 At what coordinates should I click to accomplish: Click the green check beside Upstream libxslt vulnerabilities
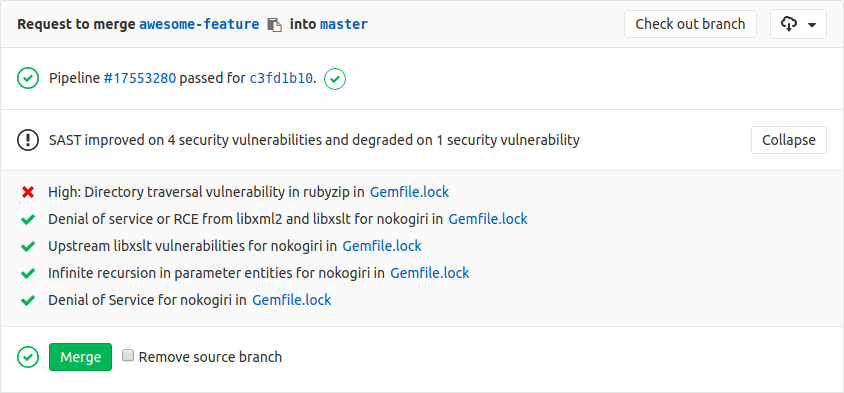[x=28, y=247]
